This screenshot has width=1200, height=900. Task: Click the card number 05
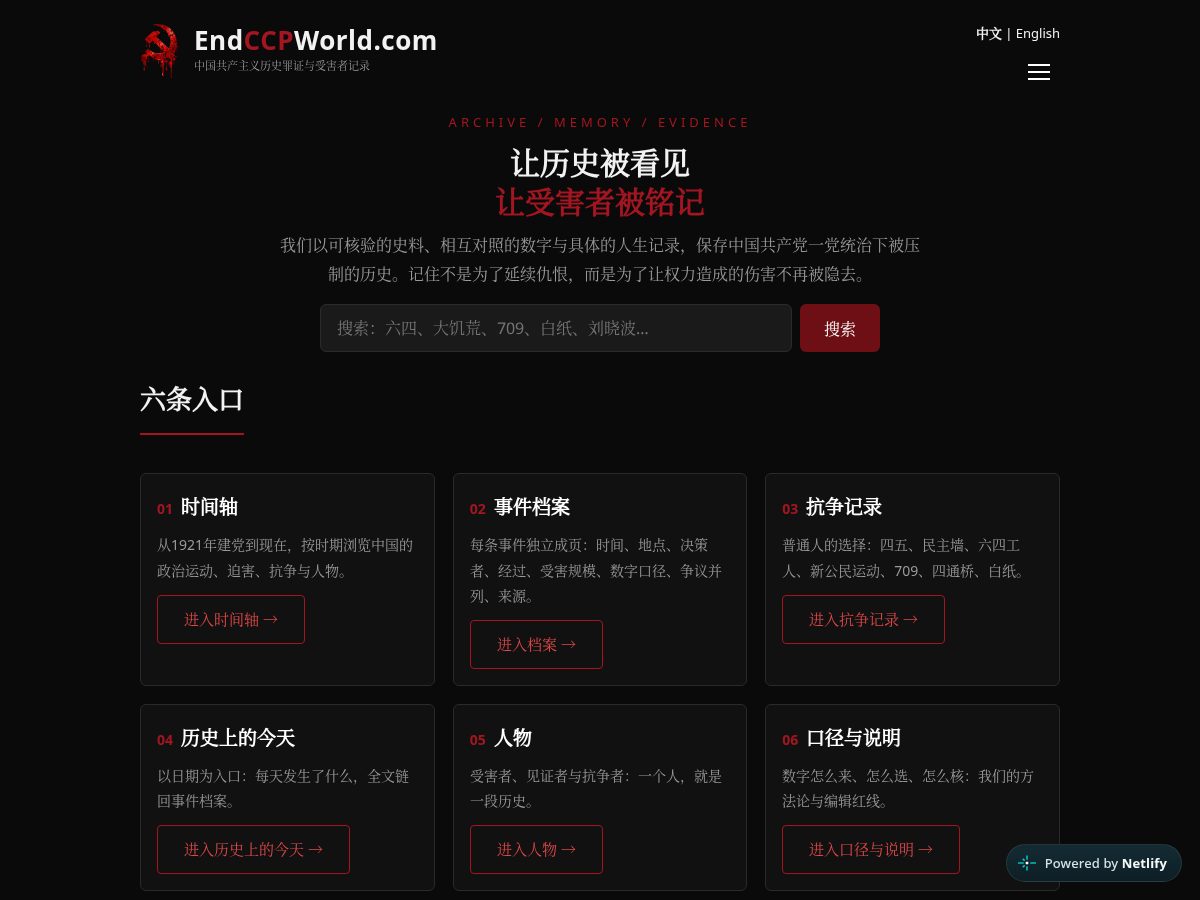[478, 740]
